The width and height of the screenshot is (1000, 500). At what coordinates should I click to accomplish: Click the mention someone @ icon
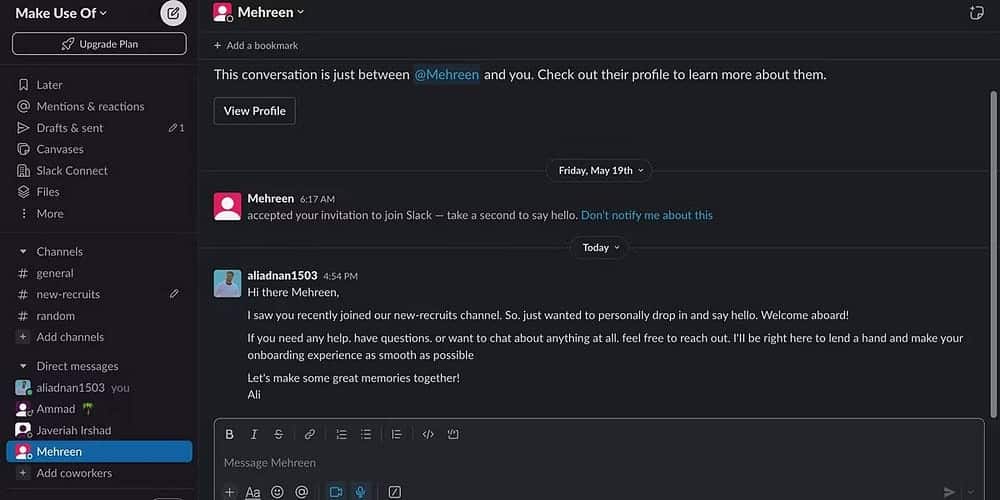click(301, 492)
